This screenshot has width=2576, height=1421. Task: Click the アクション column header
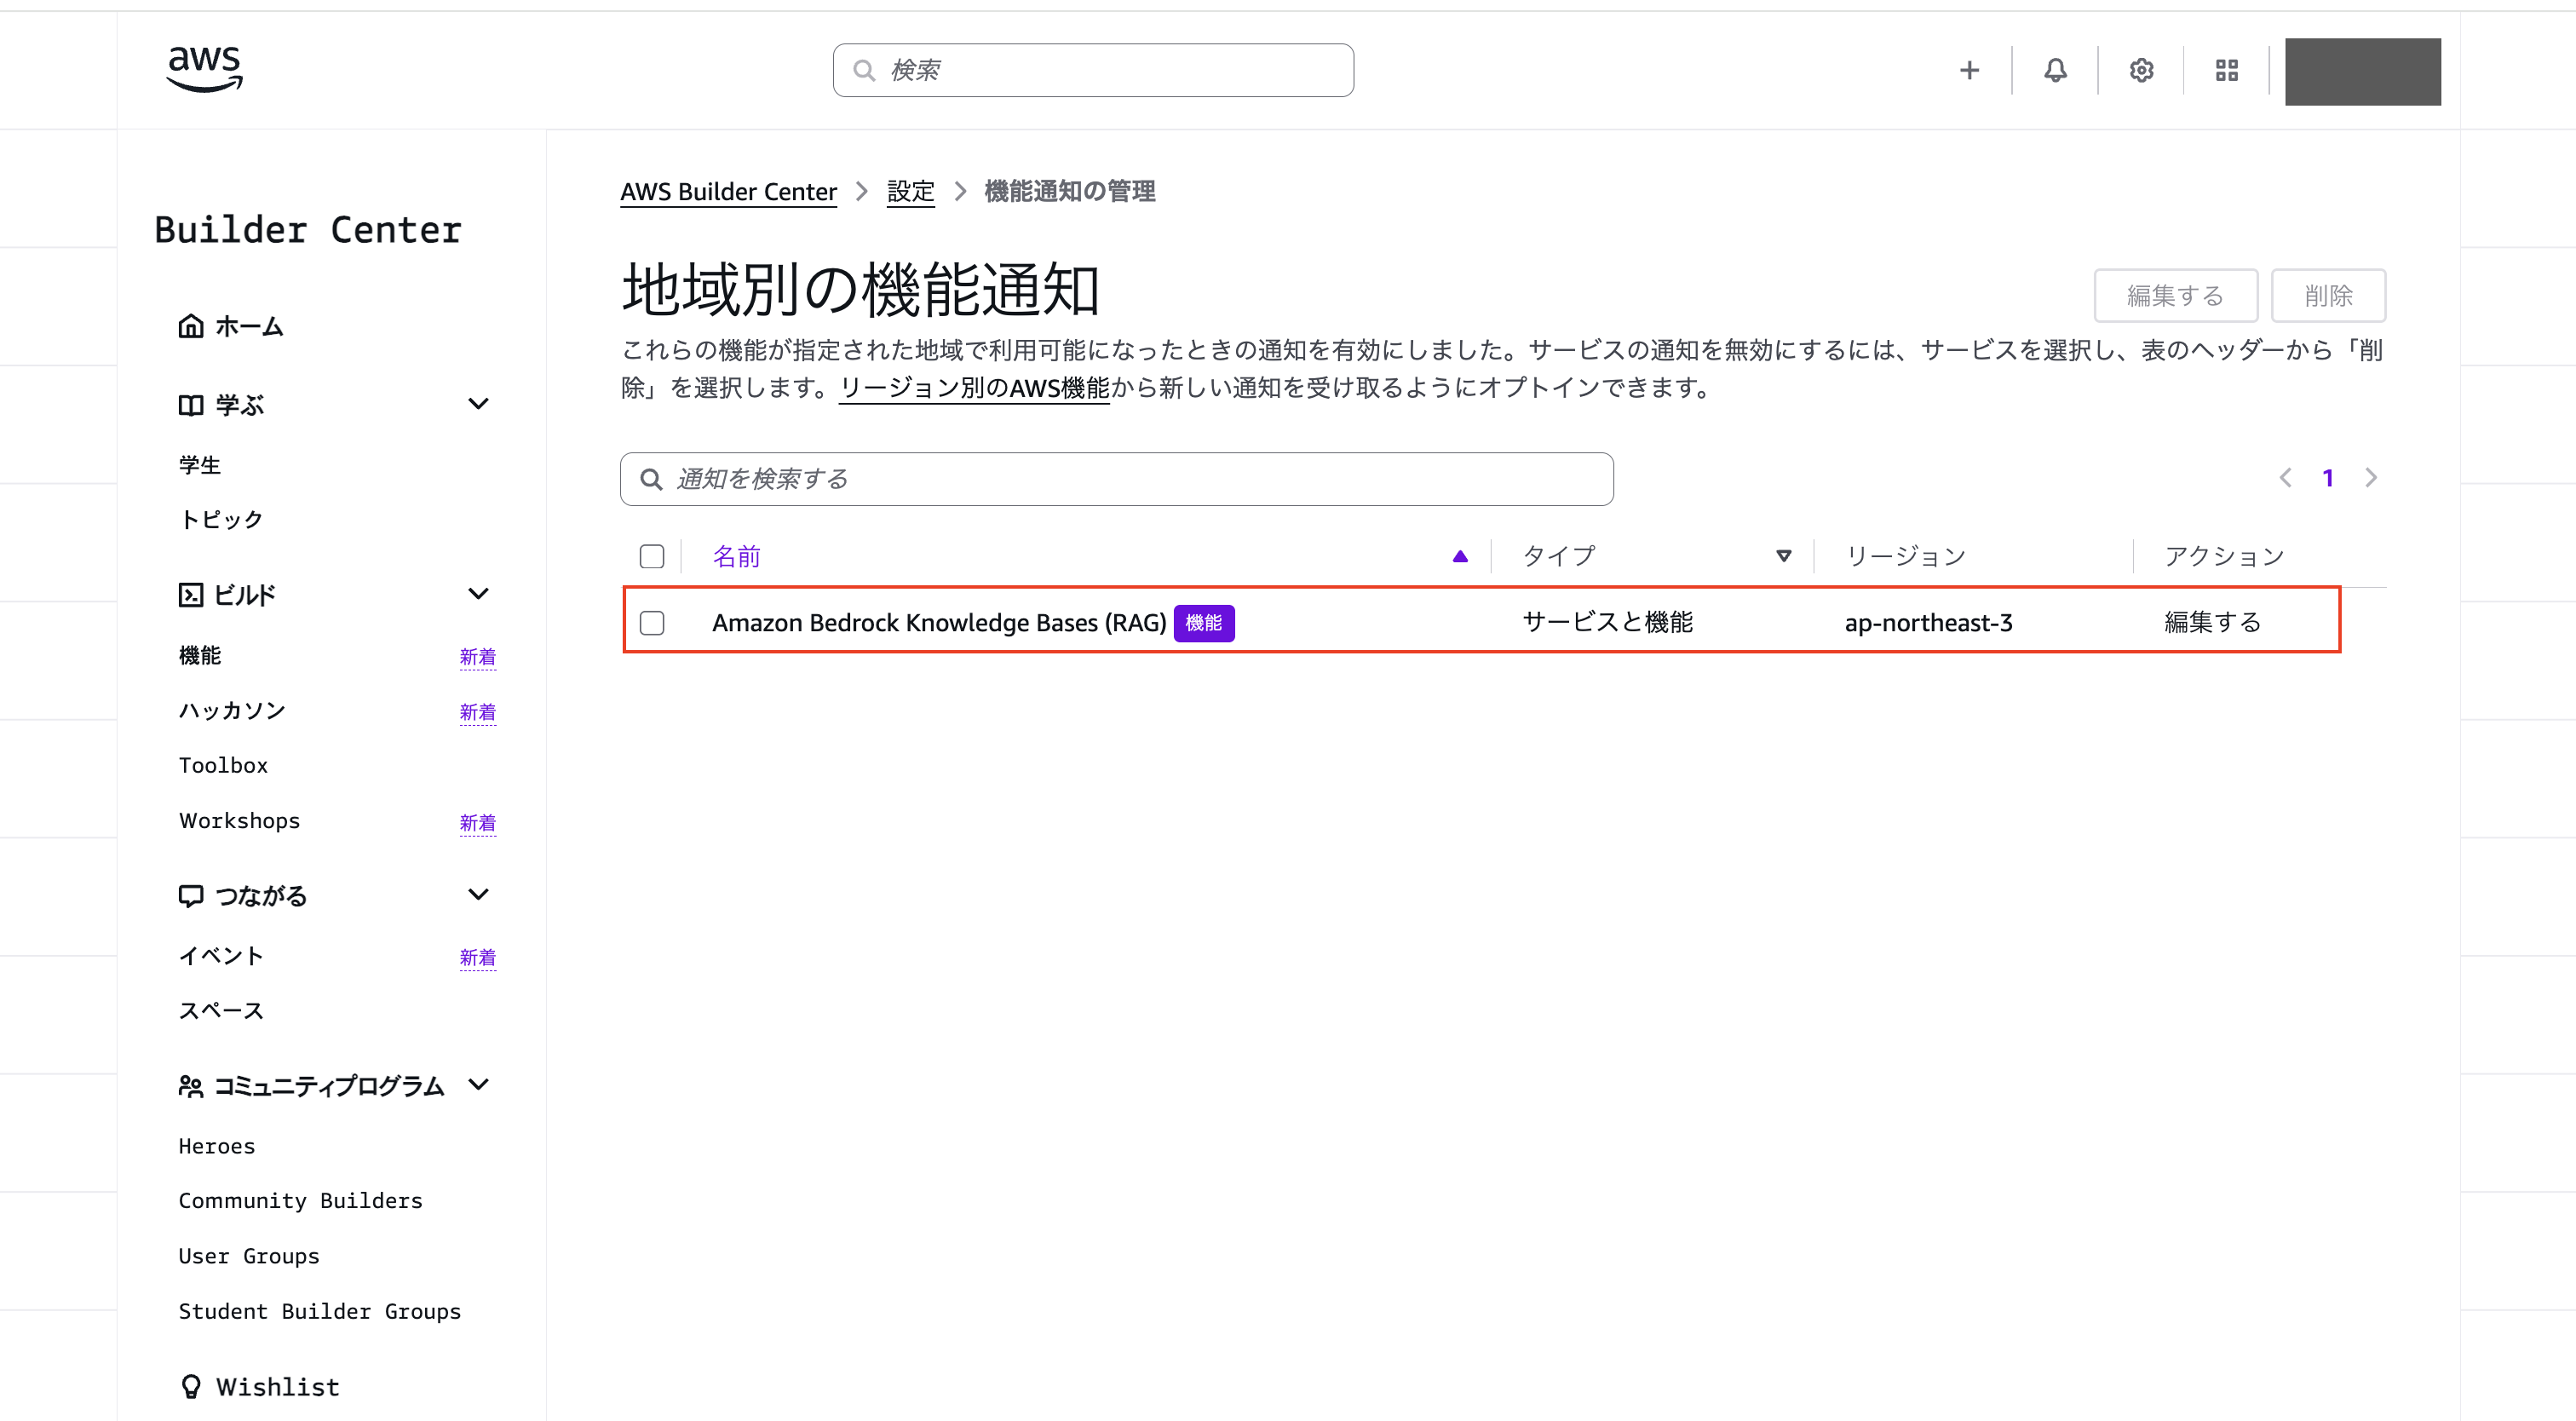[2225, 557]
